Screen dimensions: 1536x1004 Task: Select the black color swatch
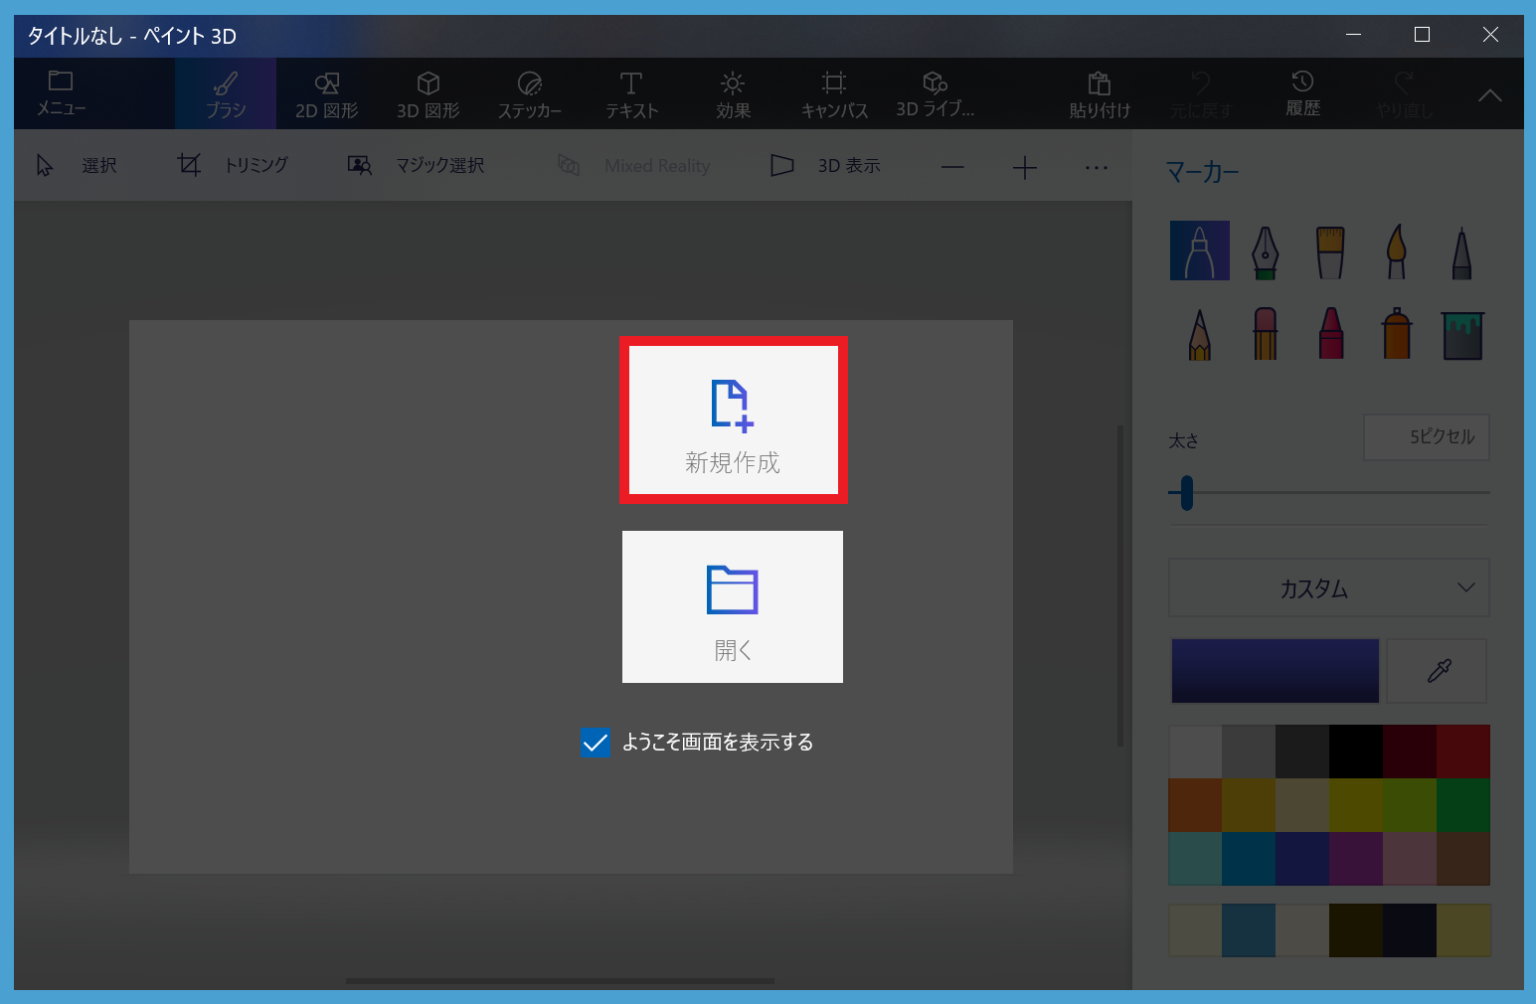click(1356, 751)
